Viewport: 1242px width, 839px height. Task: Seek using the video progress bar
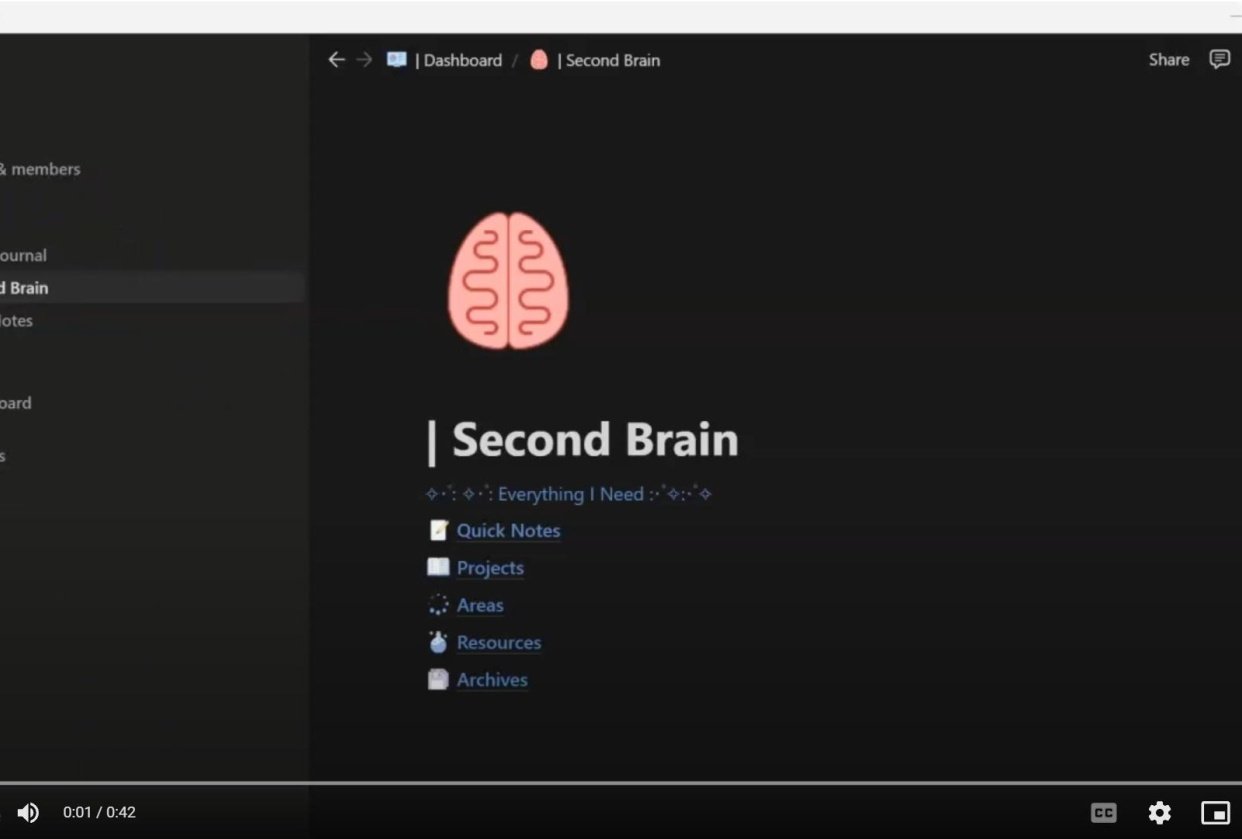[x=621, y=783]
